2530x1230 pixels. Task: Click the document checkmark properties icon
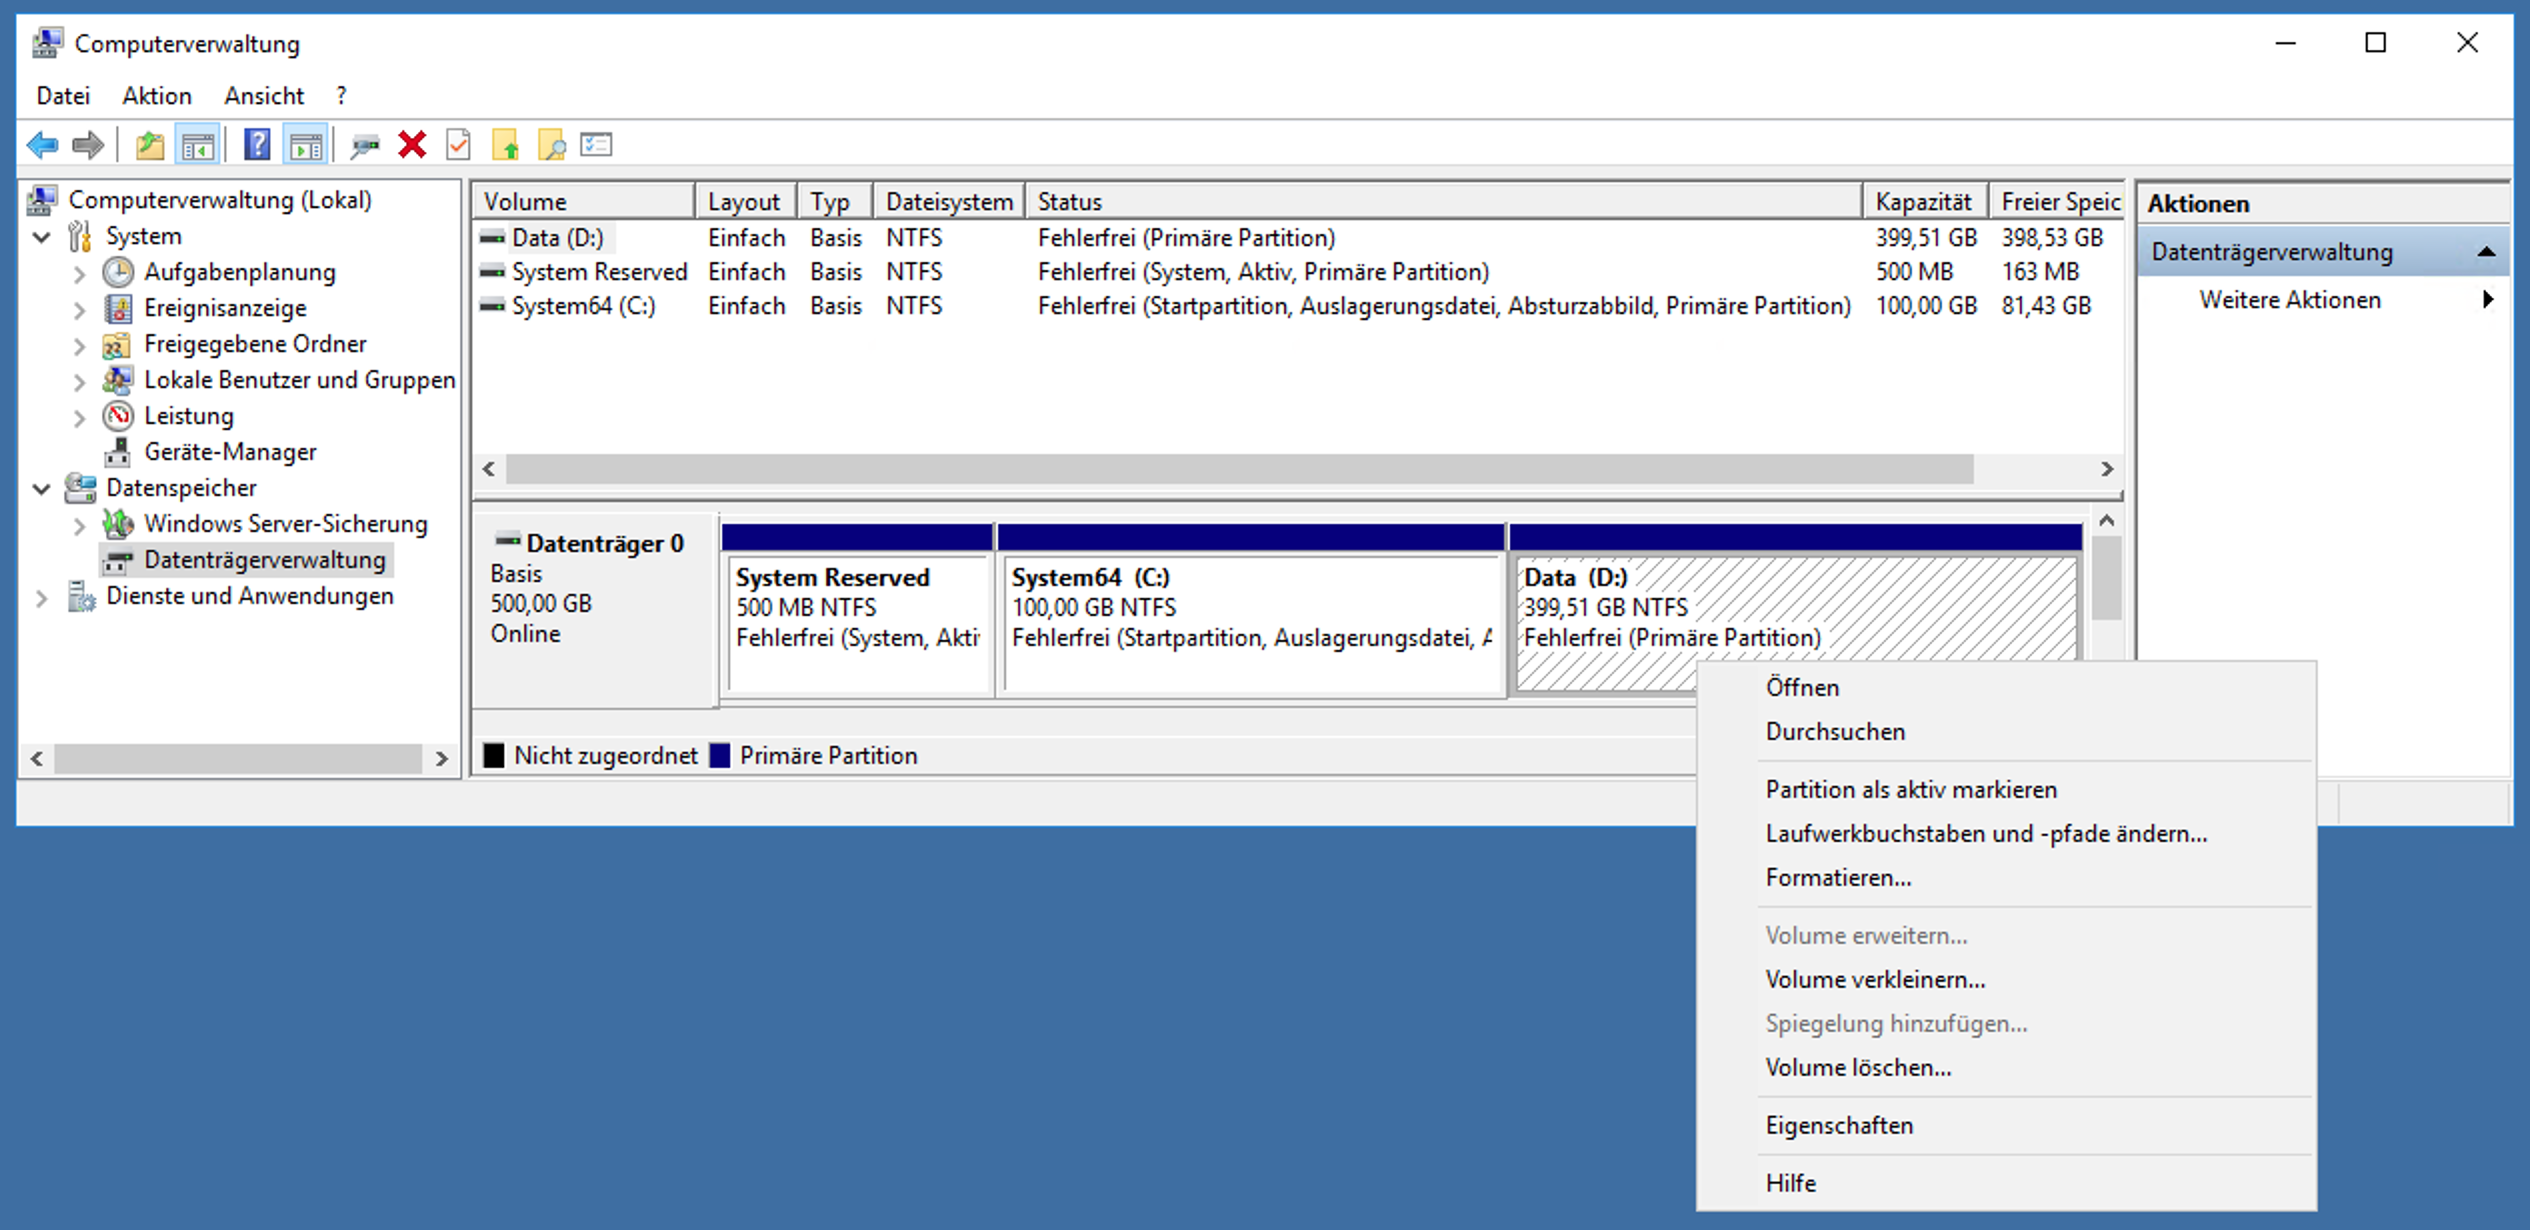coord(458,146)
